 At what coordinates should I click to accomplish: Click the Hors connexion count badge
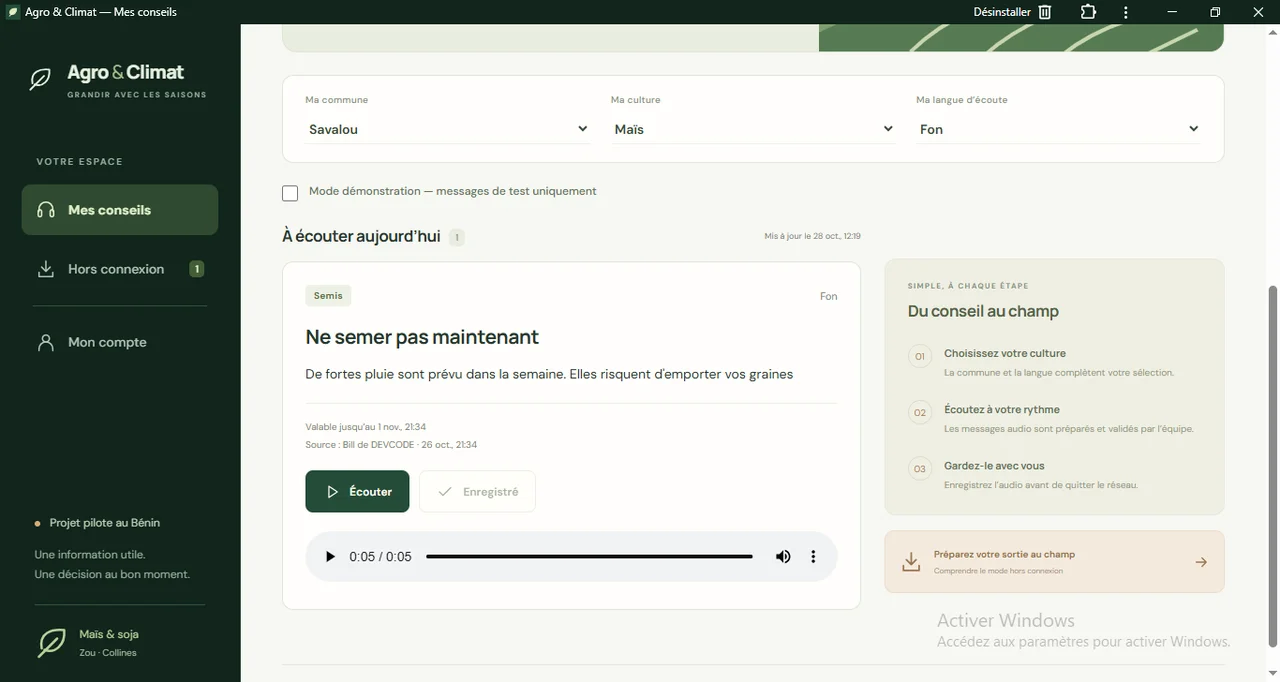[197, 269]
